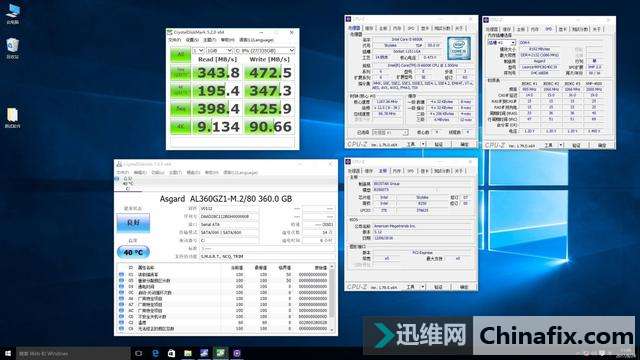Open the 1GiB test size dropdown
The height and width of the screenshot is (360, 640).
click(x=219, y=51)
